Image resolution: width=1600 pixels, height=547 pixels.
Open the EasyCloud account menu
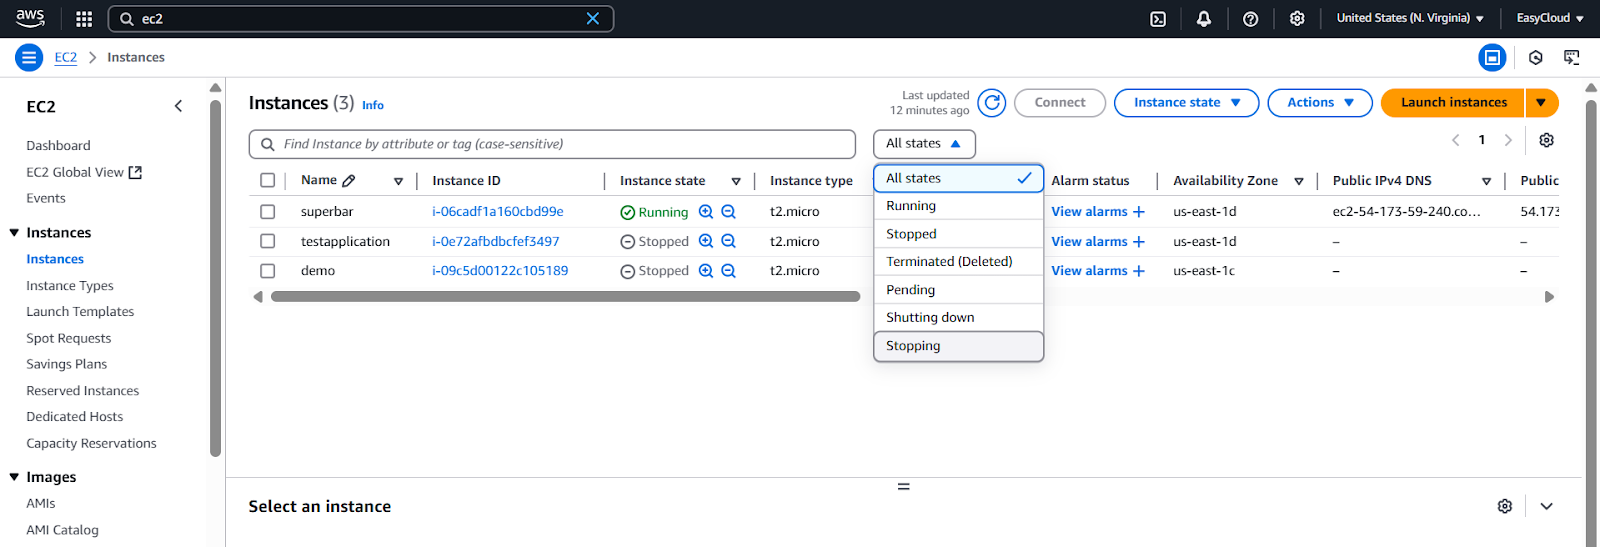coord(1550,18)
